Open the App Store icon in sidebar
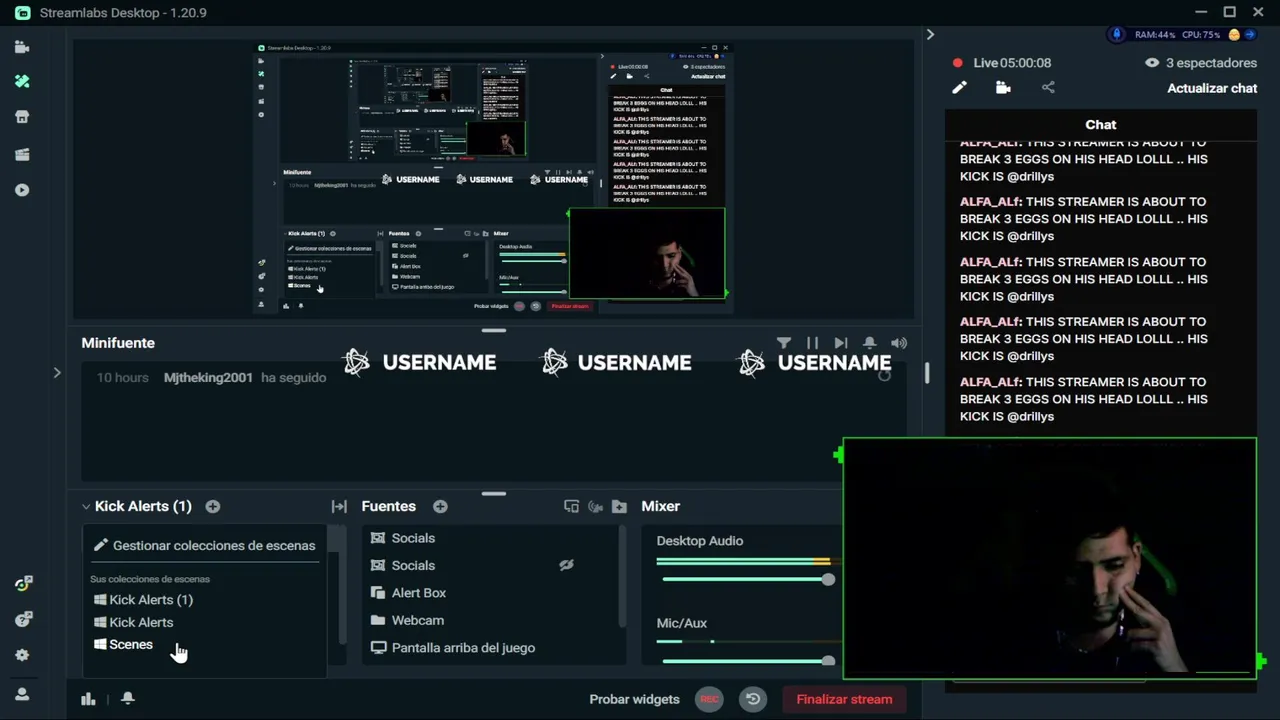Screen dimensions: 1280x720 pos(22,117)
